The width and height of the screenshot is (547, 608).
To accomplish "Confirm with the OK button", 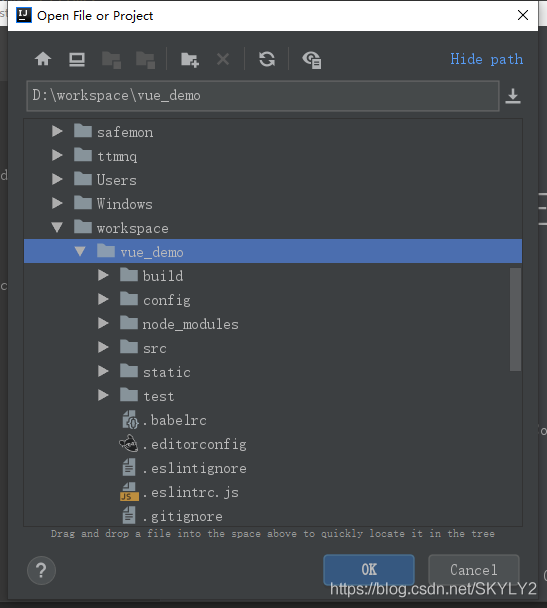I will (x=369, y=570).
